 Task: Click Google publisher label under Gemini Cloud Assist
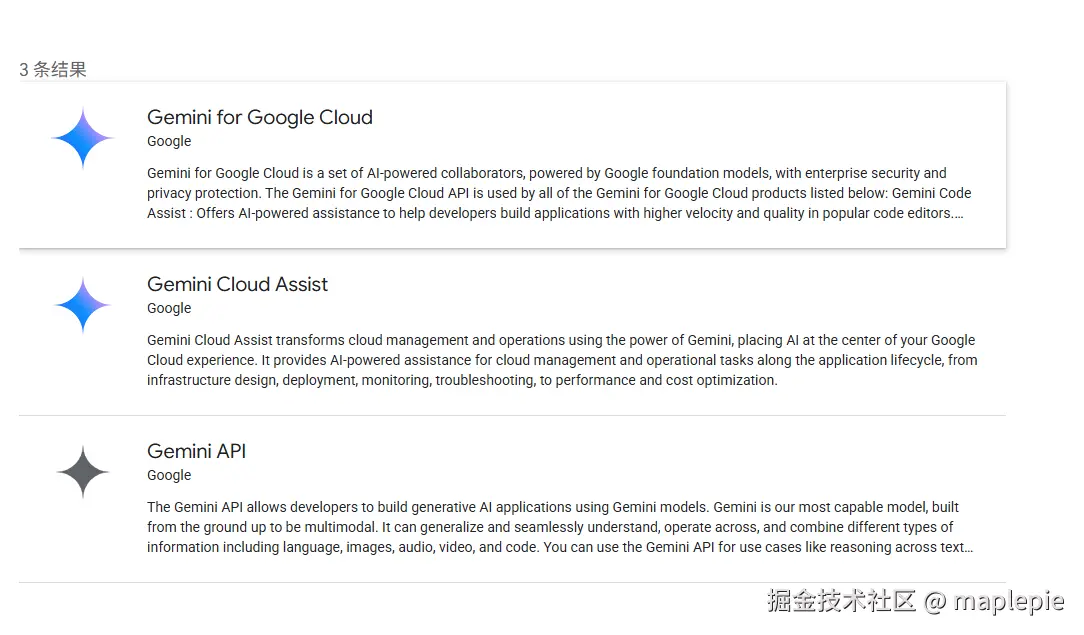[x=169, y=308]
